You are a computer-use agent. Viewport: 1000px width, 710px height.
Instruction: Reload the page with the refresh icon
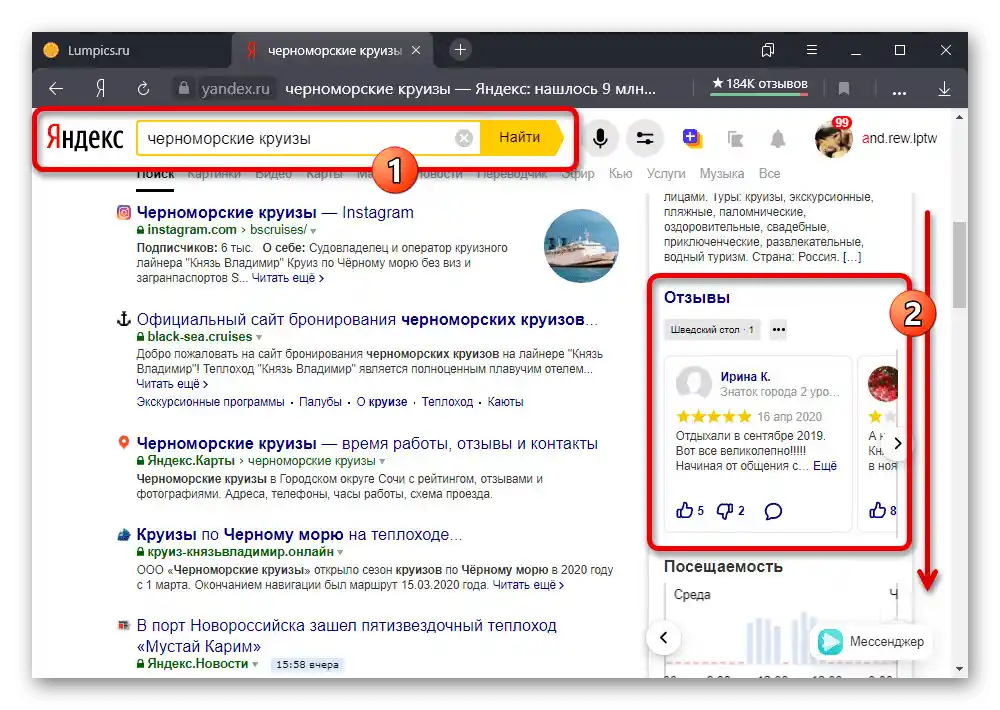pyautogui.click(x=143, y=89)
